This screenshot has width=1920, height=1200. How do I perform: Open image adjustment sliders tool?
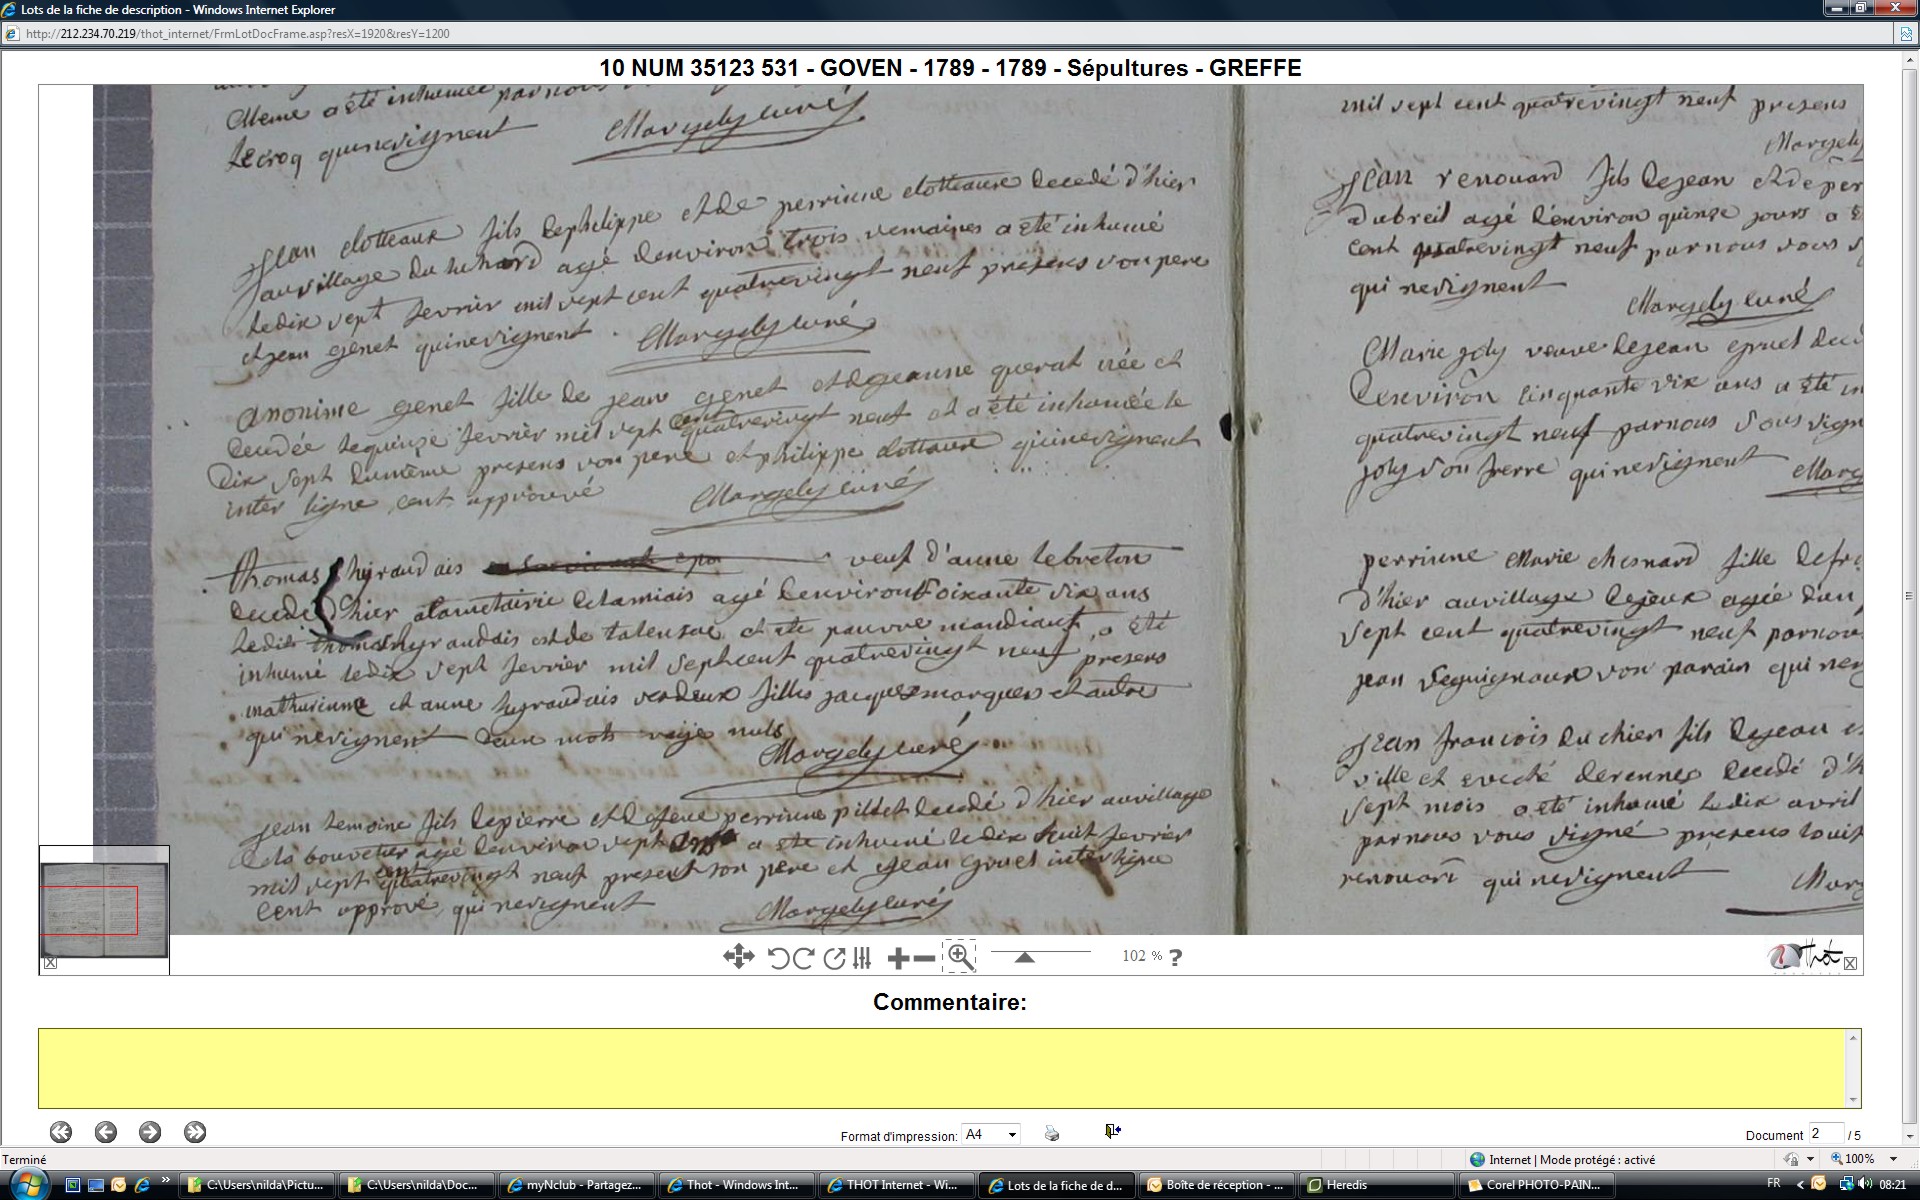863,958
